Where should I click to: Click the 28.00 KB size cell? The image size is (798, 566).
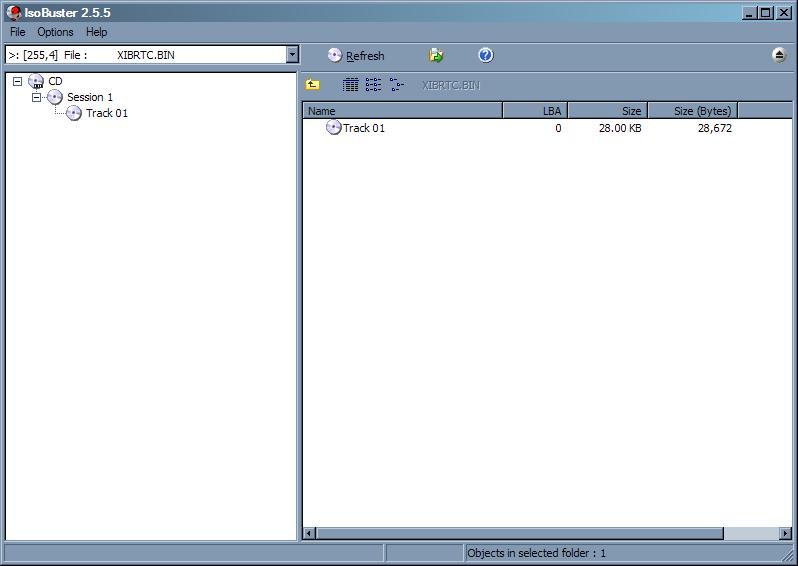click(620, 128)
